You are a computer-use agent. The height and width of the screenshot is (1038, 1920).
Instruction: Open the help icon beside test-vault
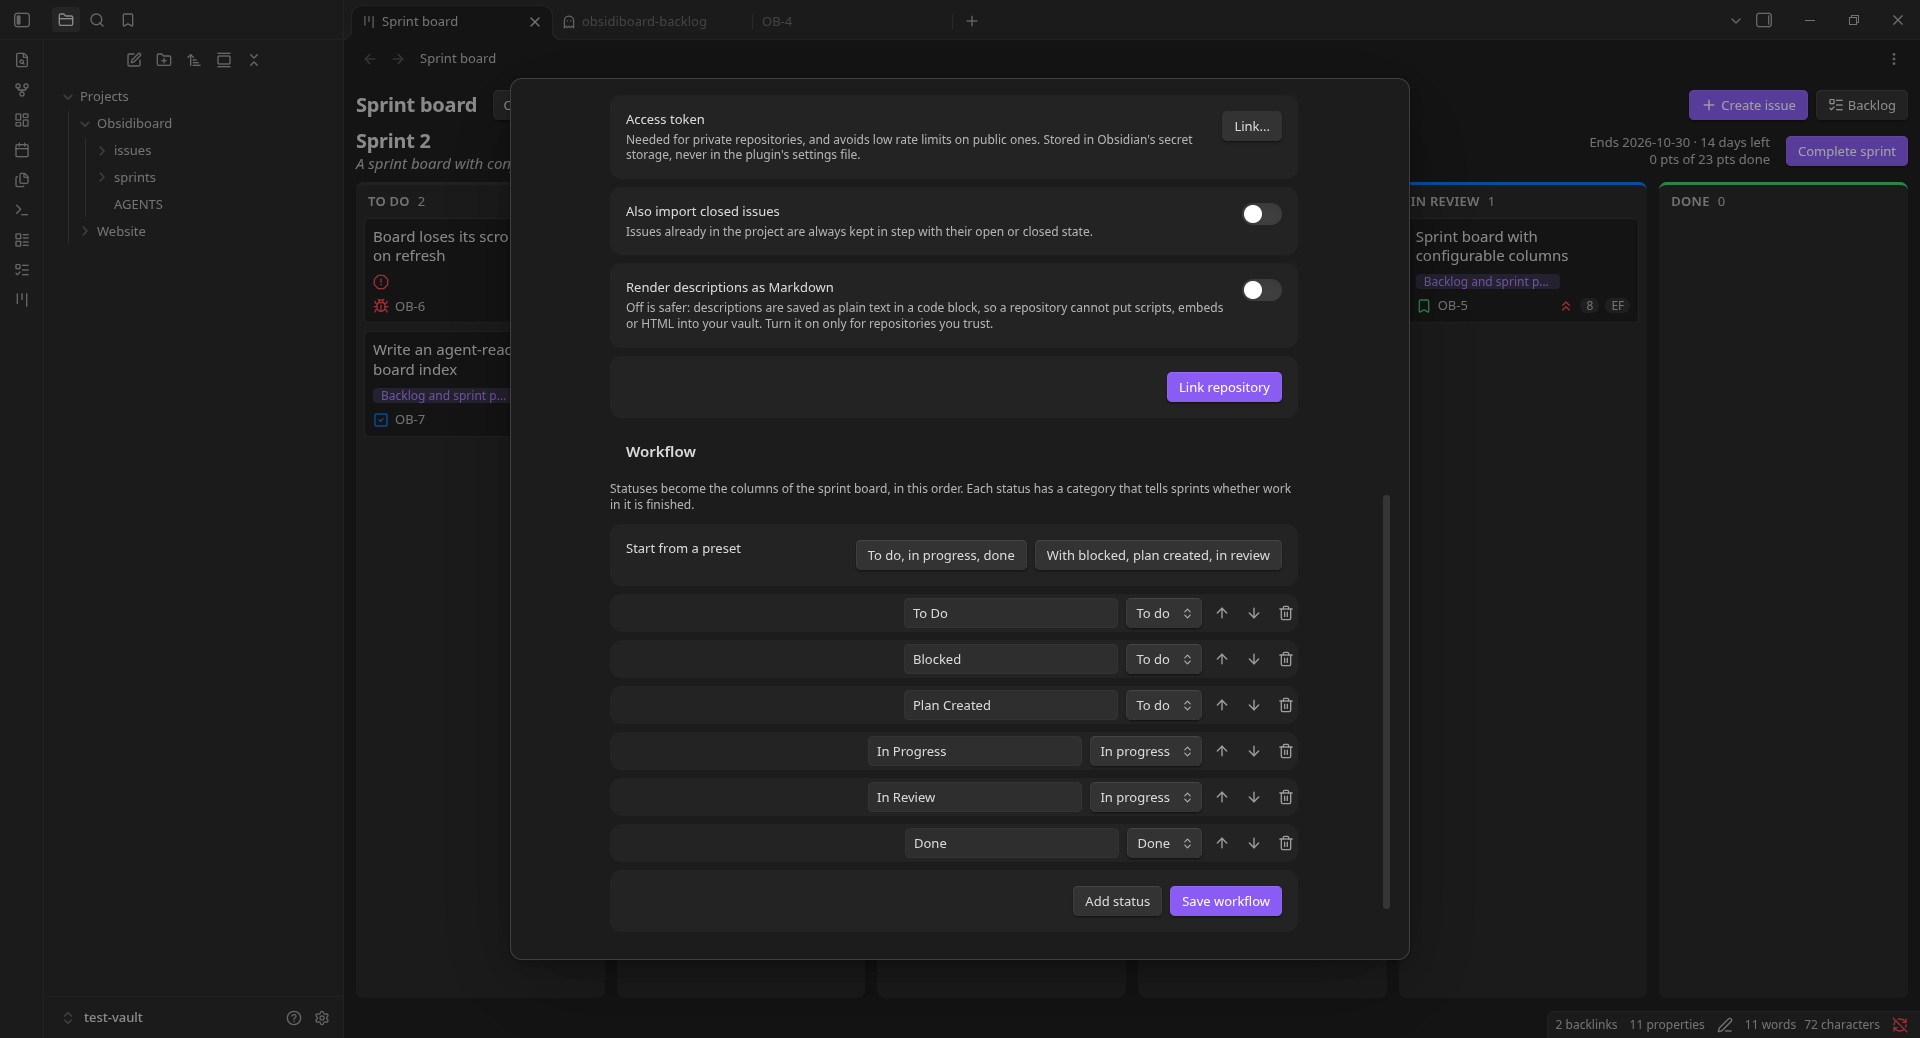tap(294, 1018)
